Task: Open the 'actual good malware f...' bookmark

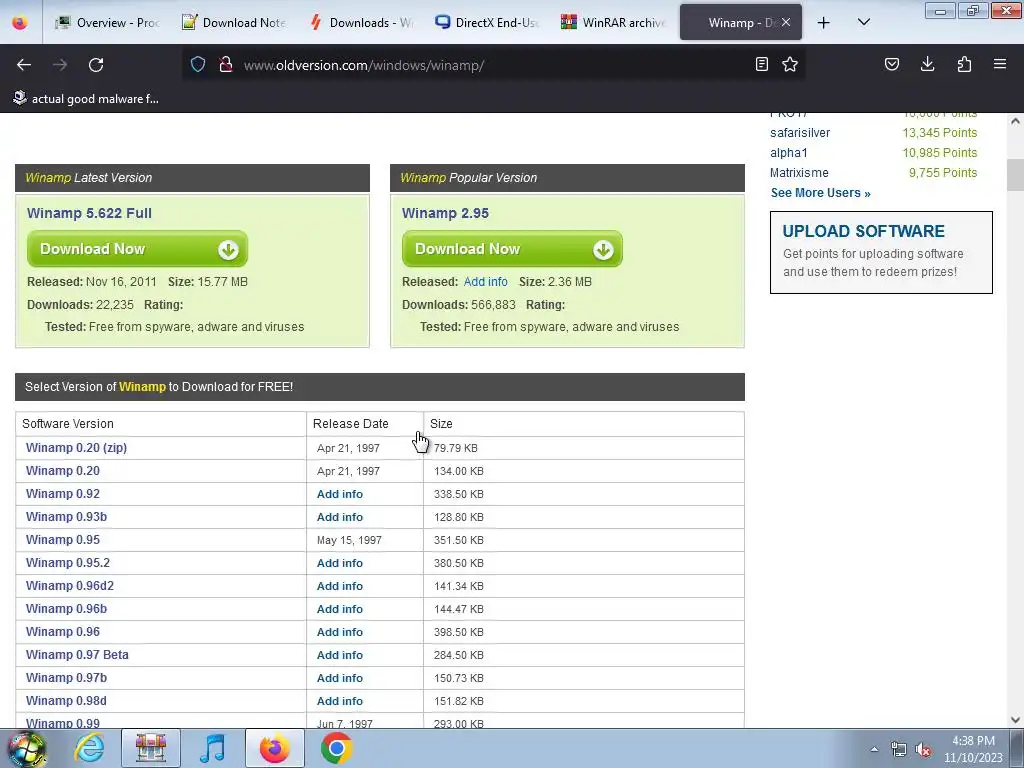Action: pyautogui.click(x=86, y=99)
